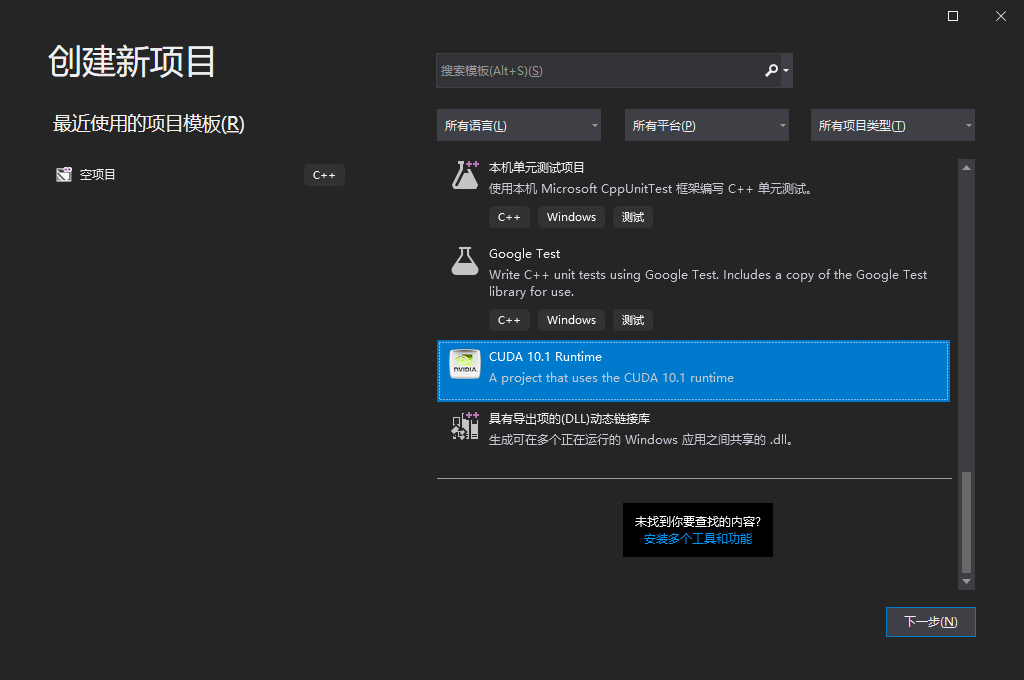Click the C++ tag under Google Test

click(x=509, y=319)
